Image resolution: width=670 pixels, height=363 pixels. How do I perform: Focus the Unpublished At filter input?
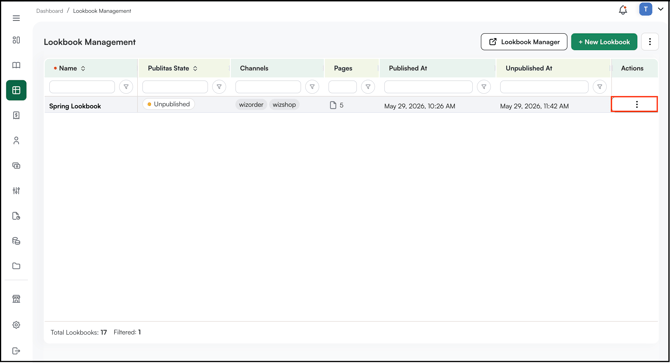(x=544, y=87)
